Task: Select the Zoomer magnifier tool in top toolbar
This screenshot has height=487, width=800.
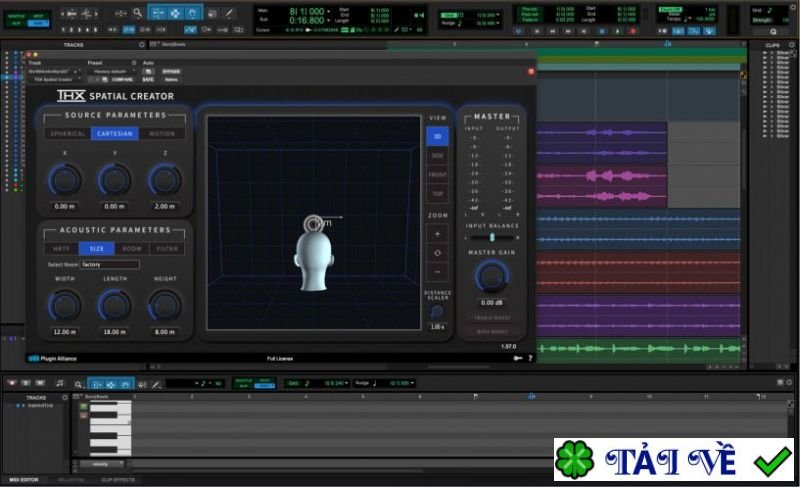Action: [x=137, y=12]
